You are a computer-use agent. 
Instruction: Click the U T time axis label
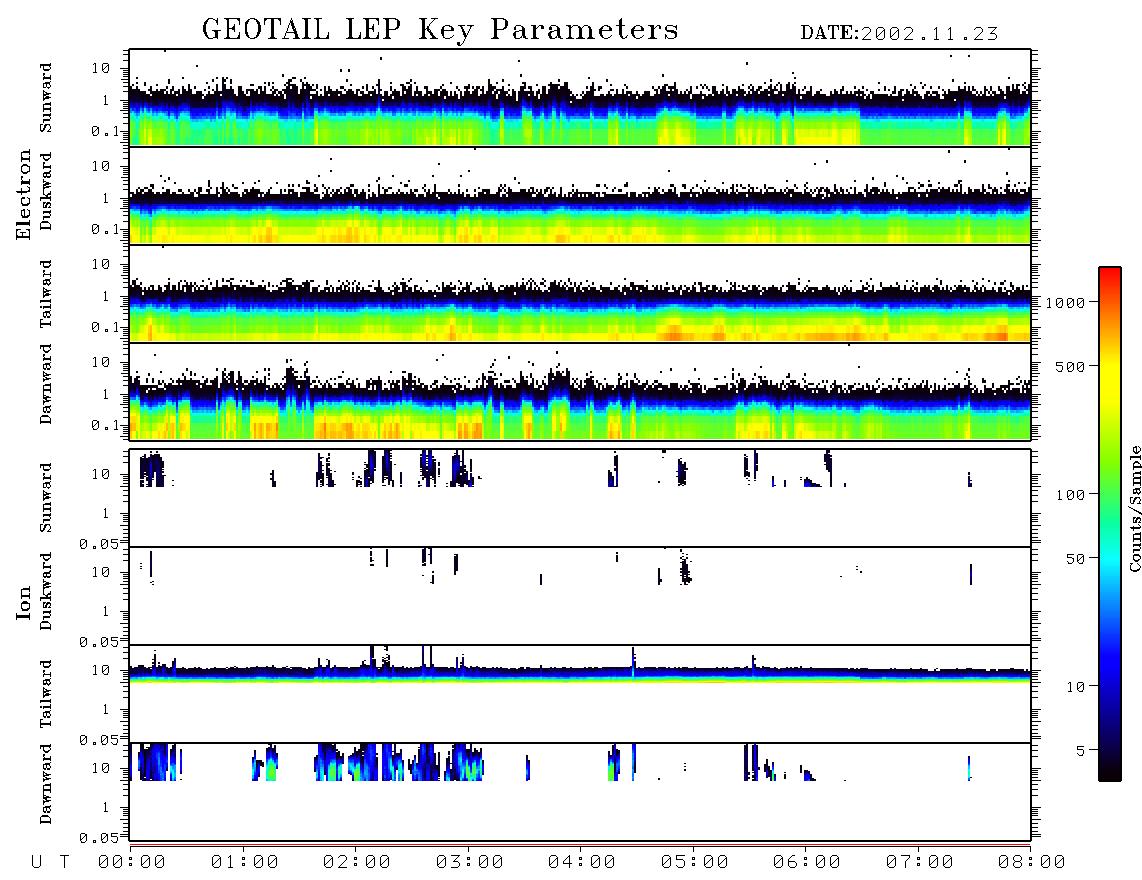[x=50, y=863]
